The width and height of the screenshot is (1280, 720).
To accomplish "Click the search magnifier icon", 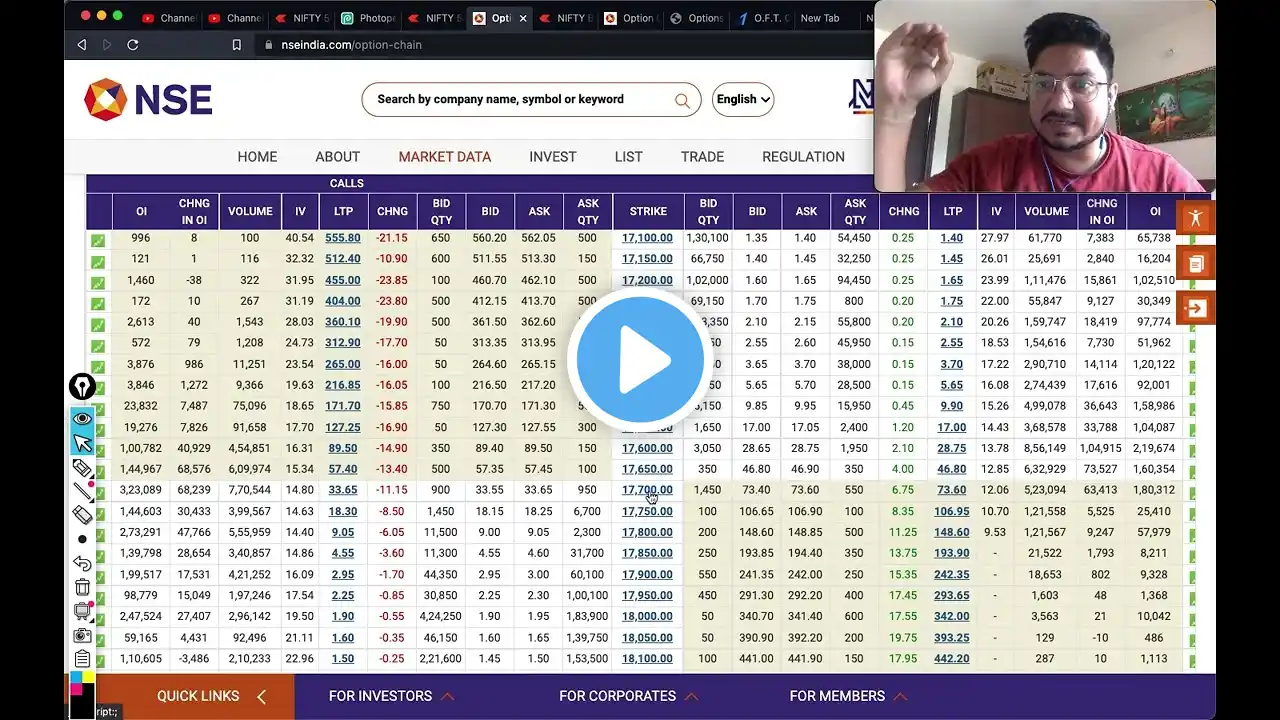I will (x=682, y=100).
